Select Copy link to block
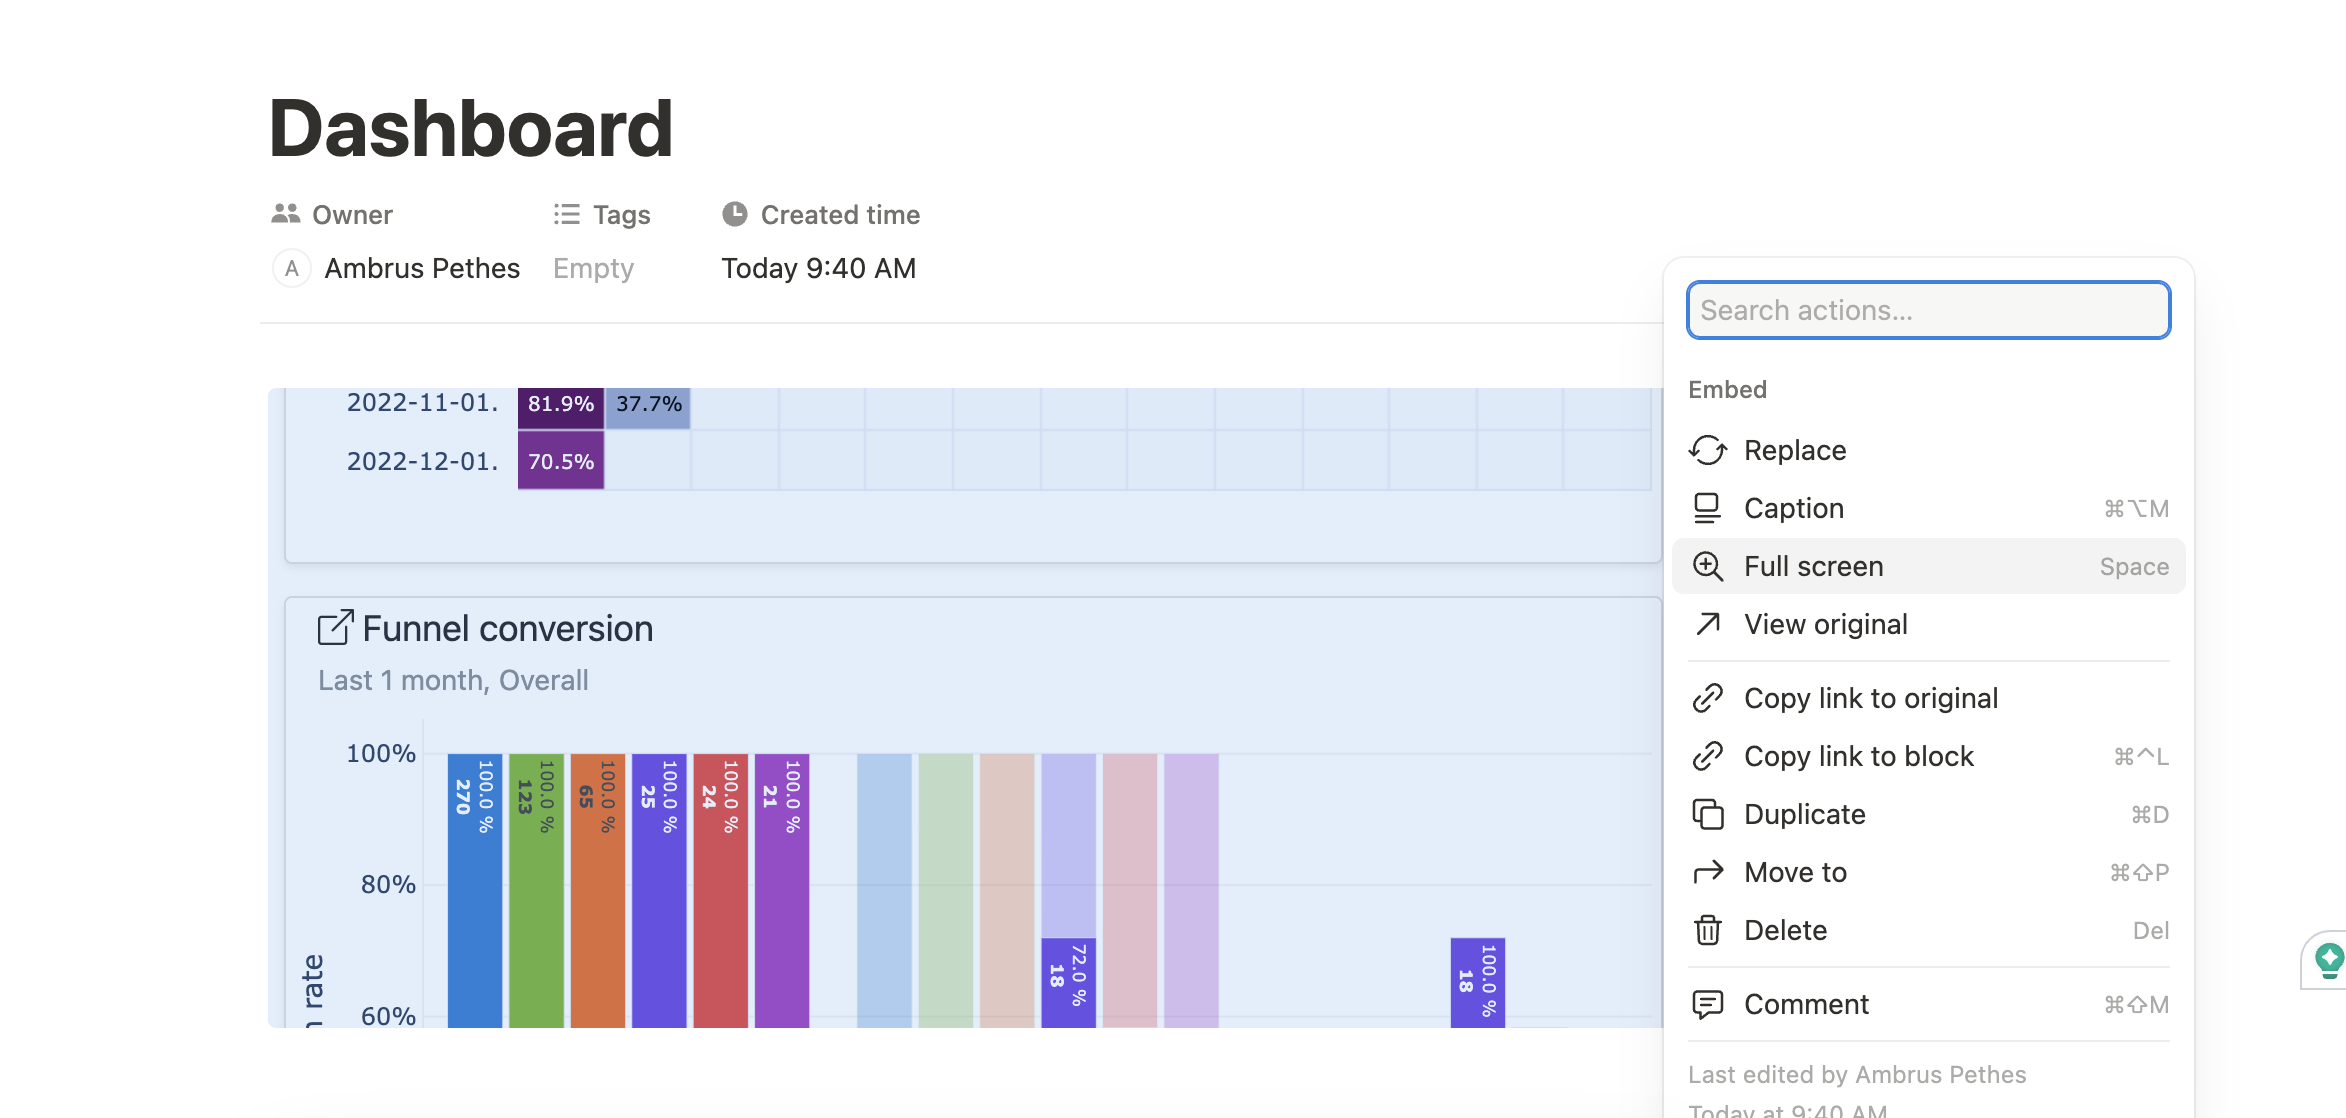 tap(1858, 756)
